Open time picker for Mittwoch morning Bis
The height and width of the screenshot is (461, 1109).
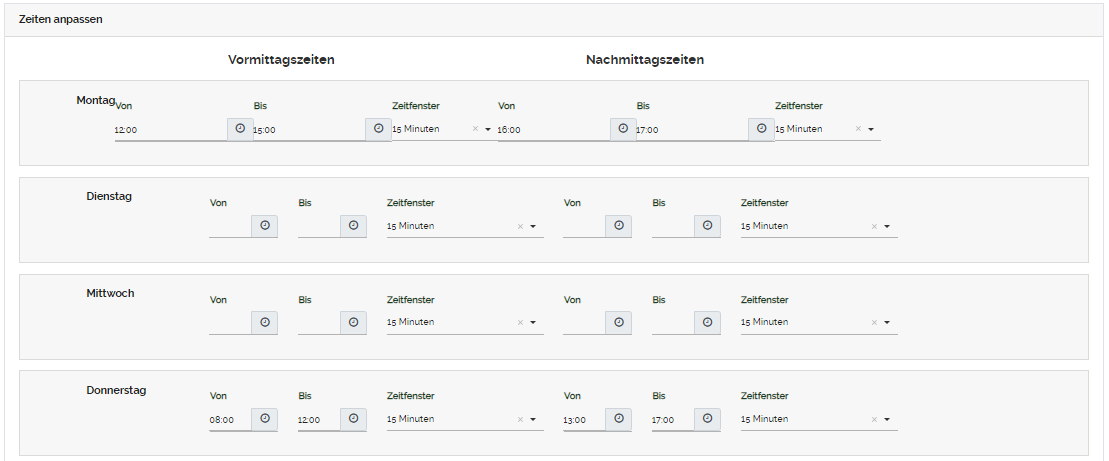[x=353, y=323]
